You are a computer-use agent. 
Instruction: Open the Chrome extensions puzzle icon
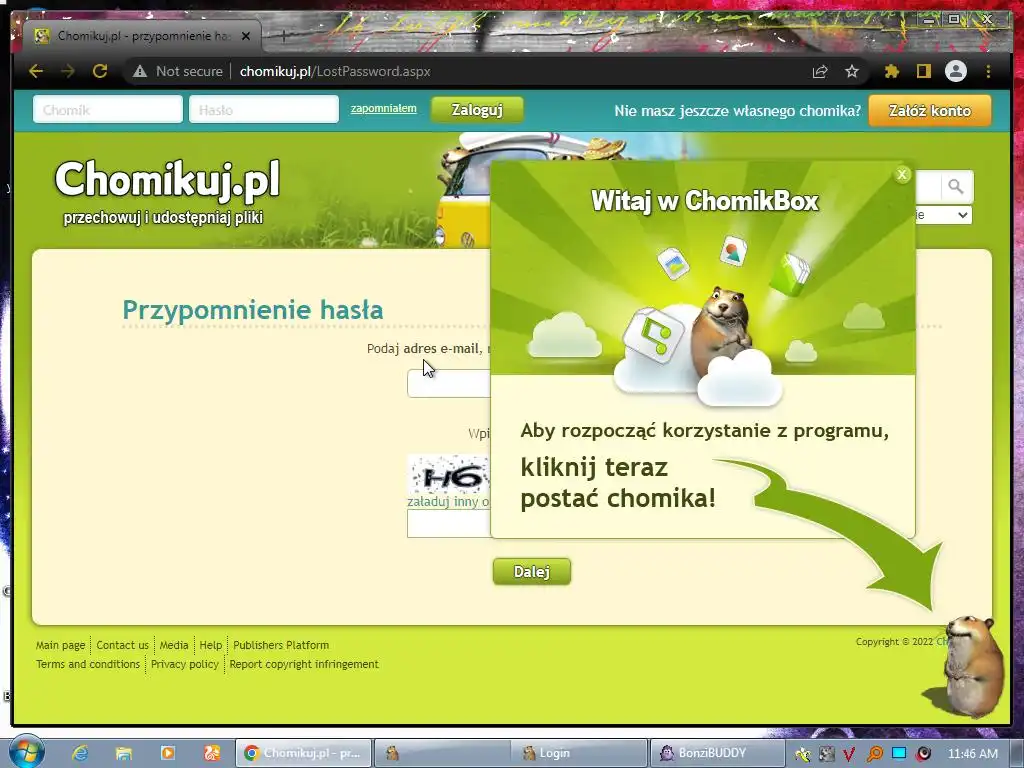[x=891, y=71]
